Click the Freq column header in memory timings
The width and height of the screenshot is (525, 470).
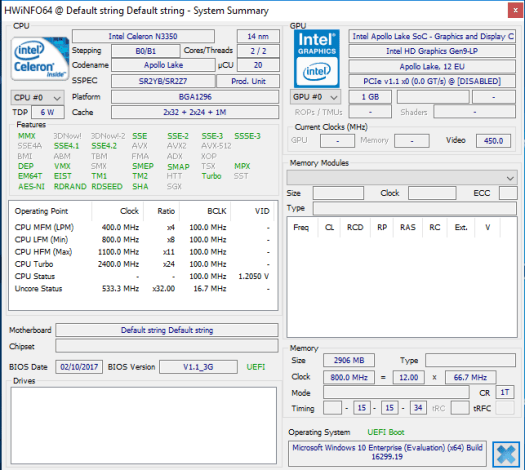click(301, 227)
